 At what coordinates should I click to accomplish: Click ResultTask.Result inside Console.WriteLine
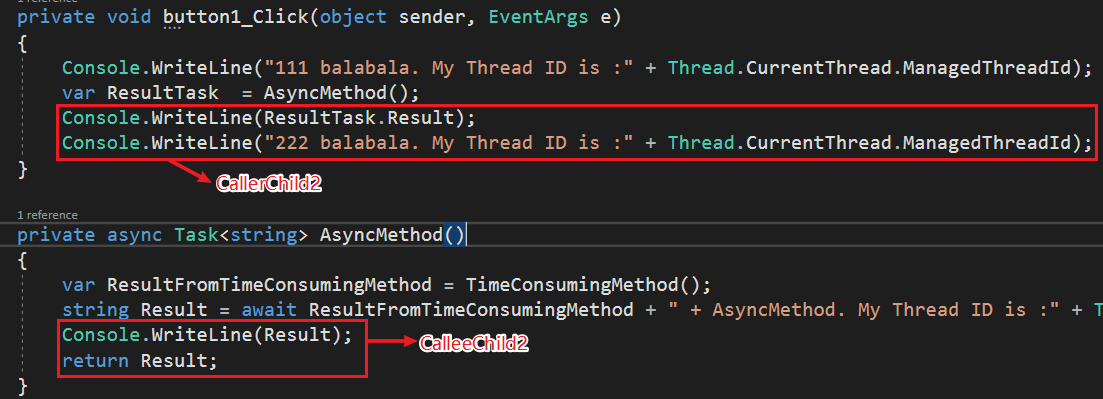click(364, 118)
